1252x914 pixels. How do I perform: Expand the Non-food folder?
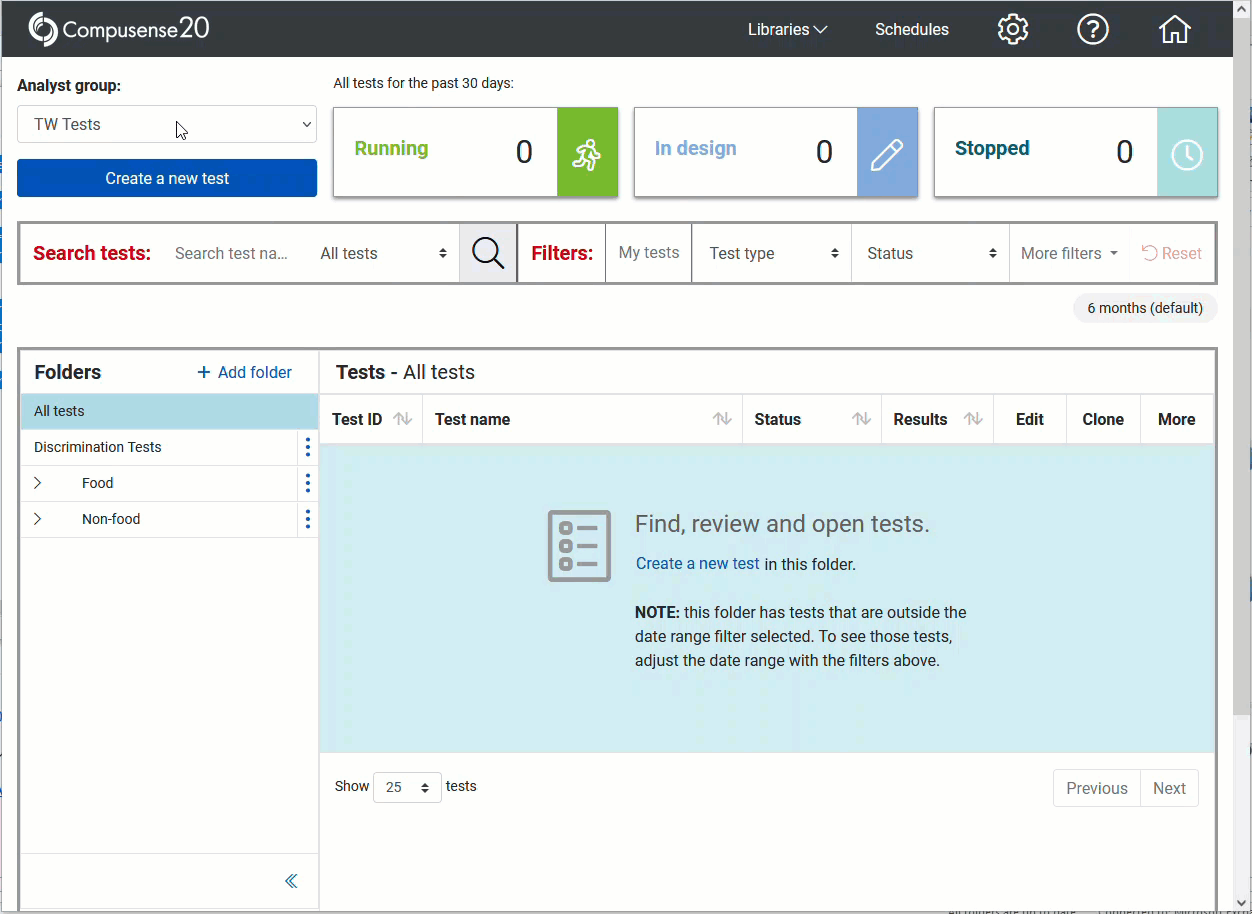(x=38, y=519)
